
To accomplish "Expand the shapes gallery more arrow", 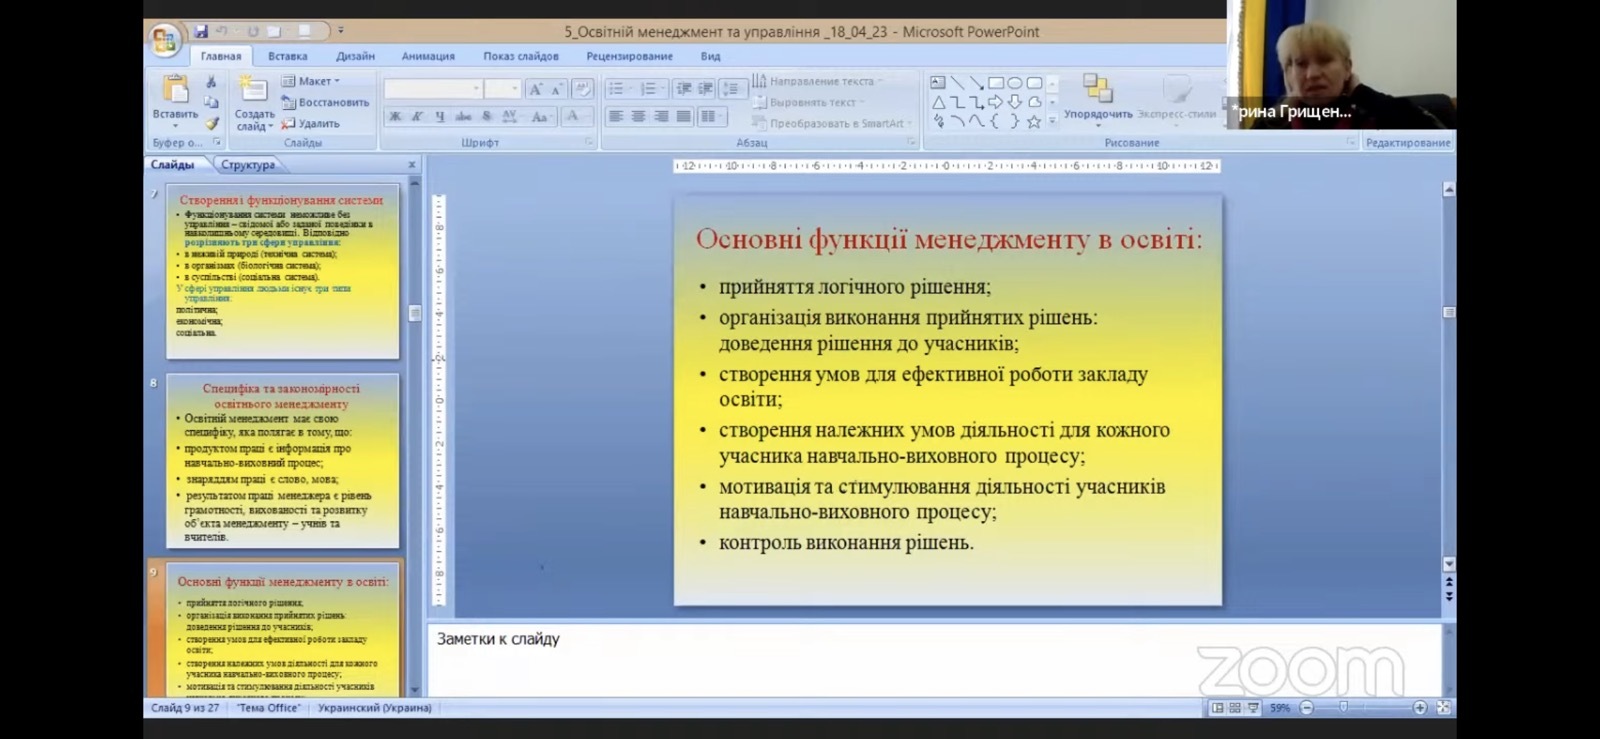I will click(1052, 122).
